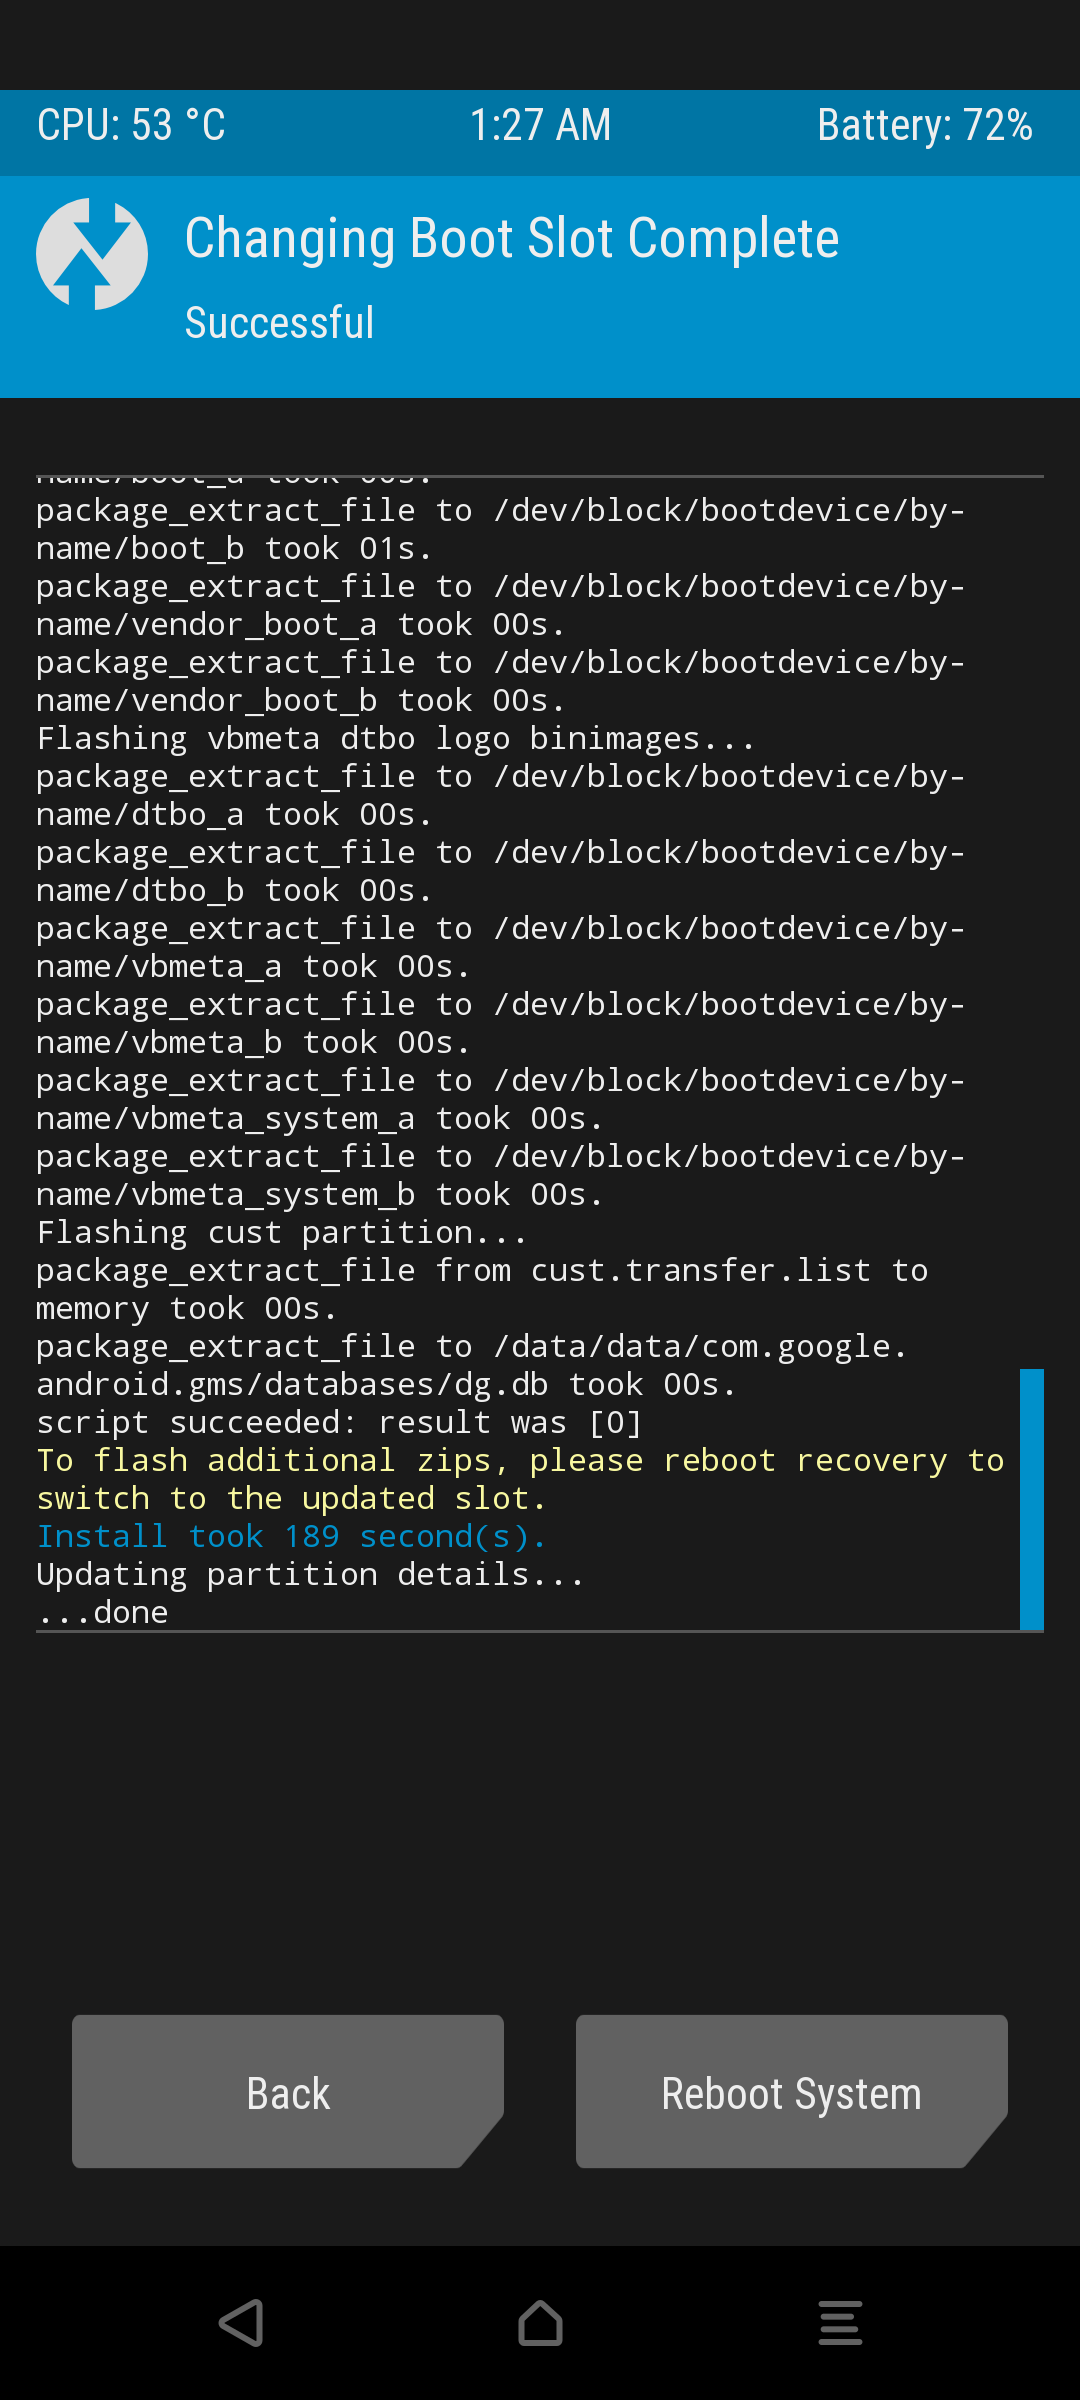Screen dimensions: 1080x2400
Task: Click the Back button
Action: (x=288, y=2092)
